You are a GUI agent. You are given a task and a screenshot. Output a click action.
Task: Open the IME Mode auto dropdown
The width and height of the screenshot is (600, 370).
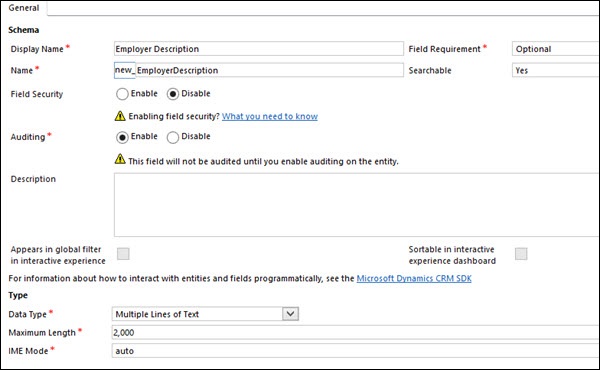click(355, 350)
